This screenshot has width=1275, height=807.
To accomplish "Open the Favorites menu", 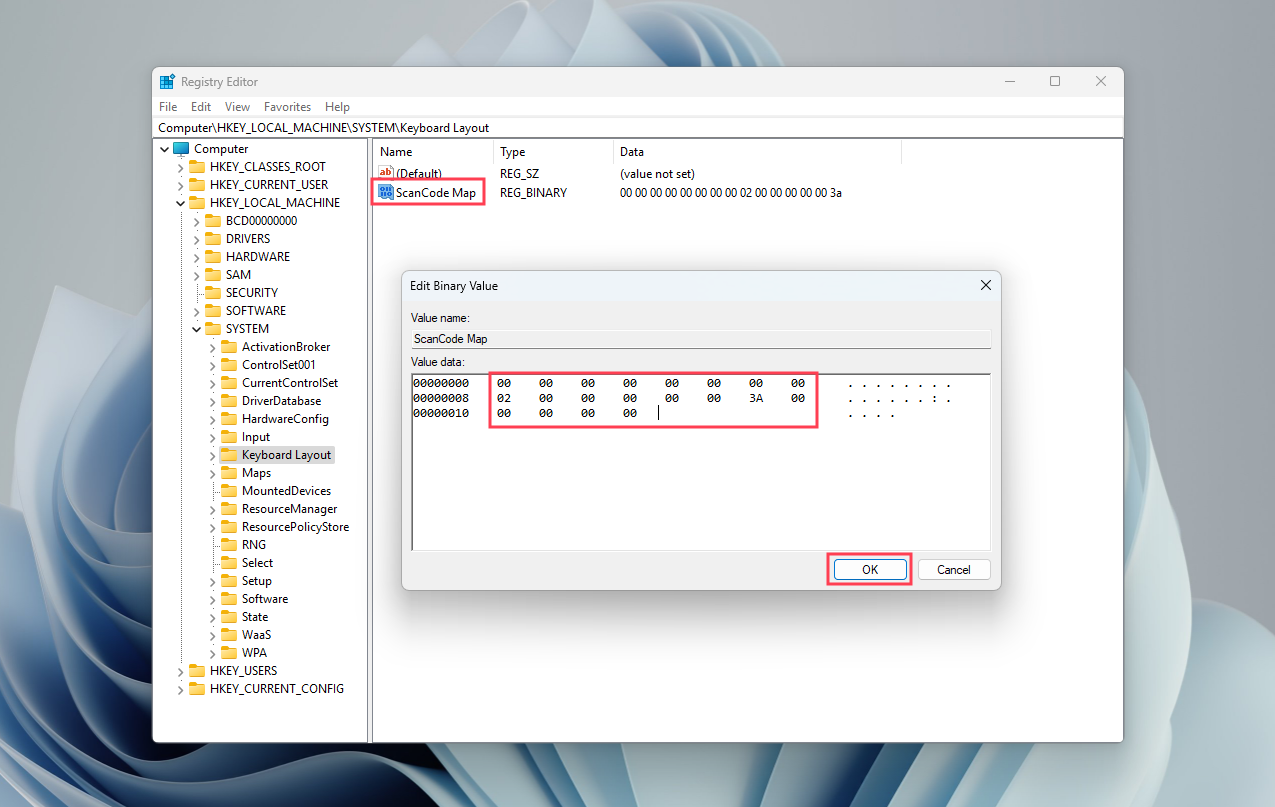I will [287, 107].
